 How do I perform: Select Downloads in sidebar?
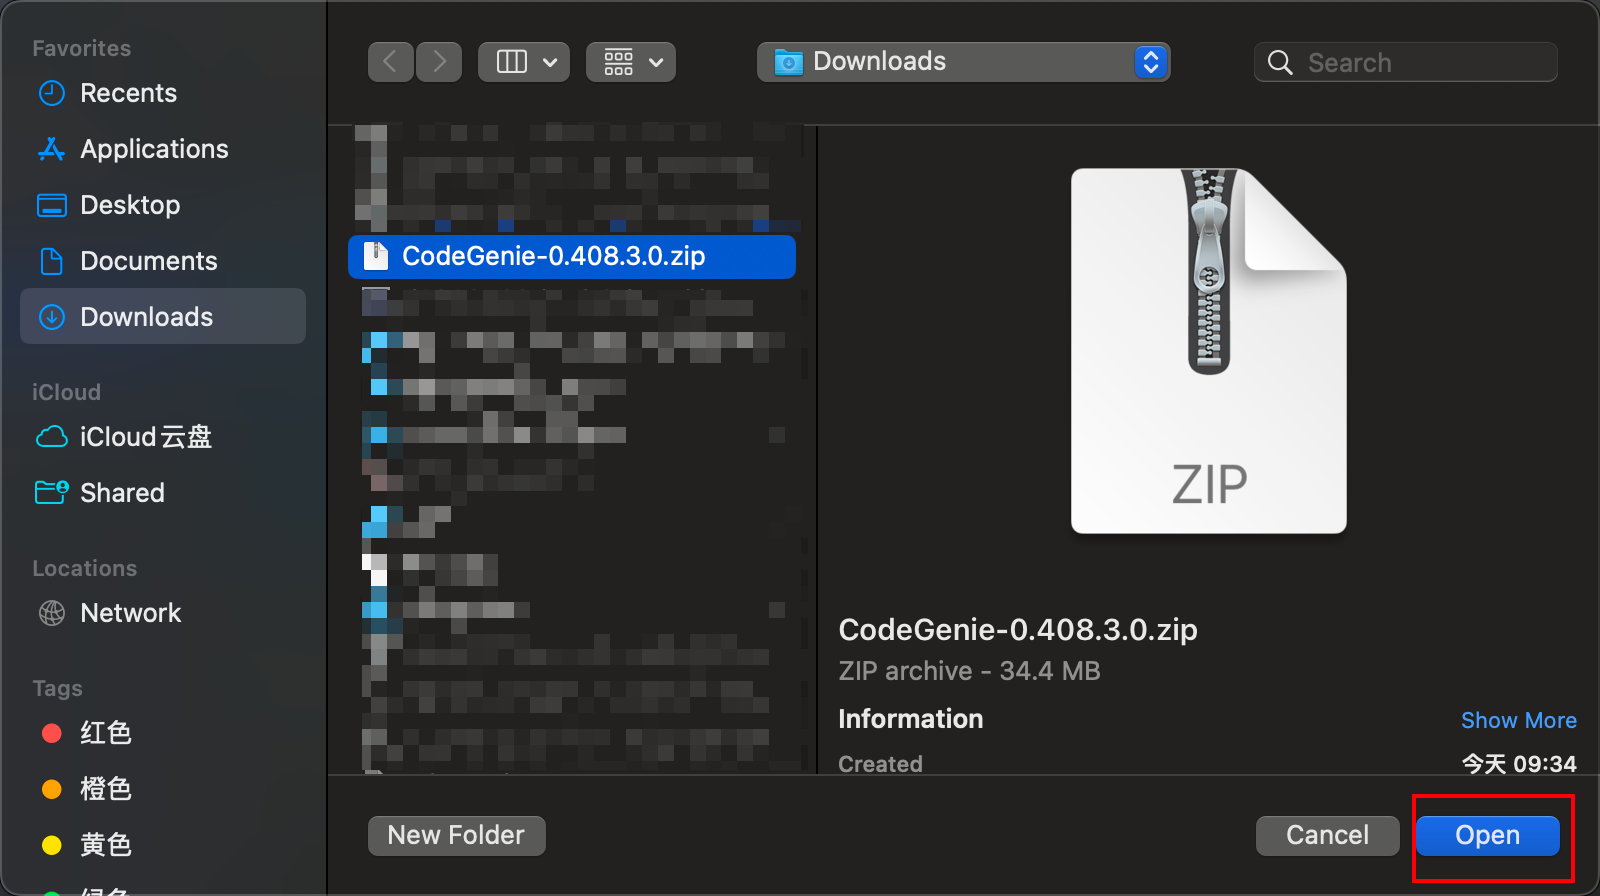click(163, 317)
